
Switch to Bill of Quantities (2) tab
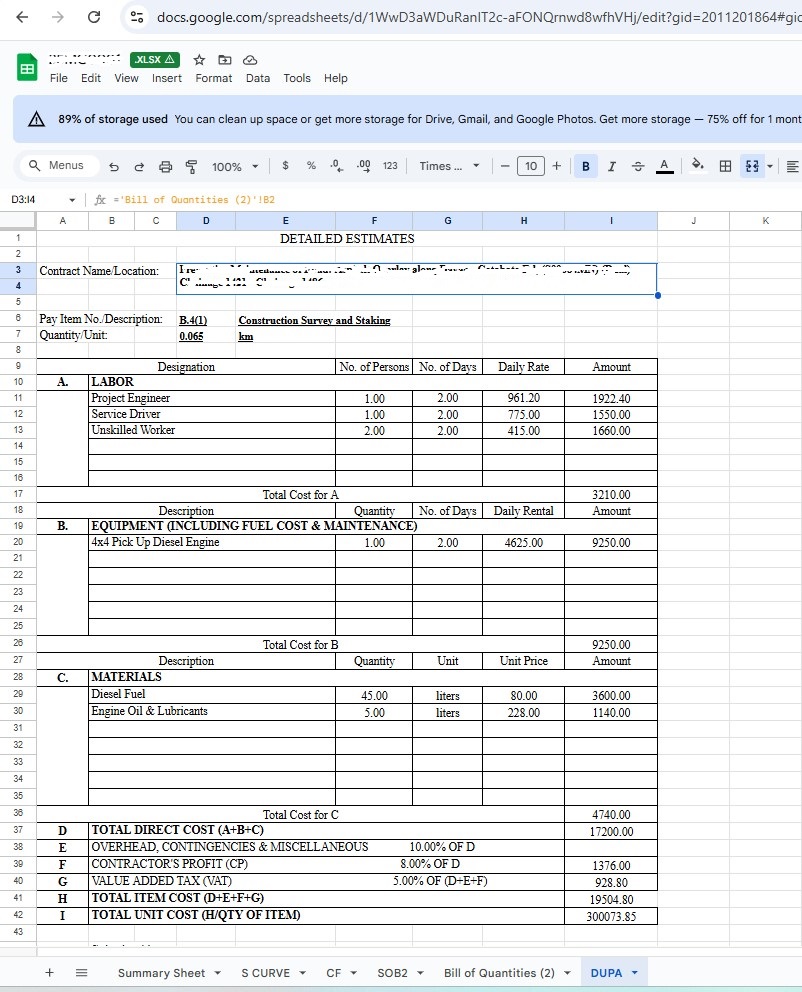(x=499, y=973)
